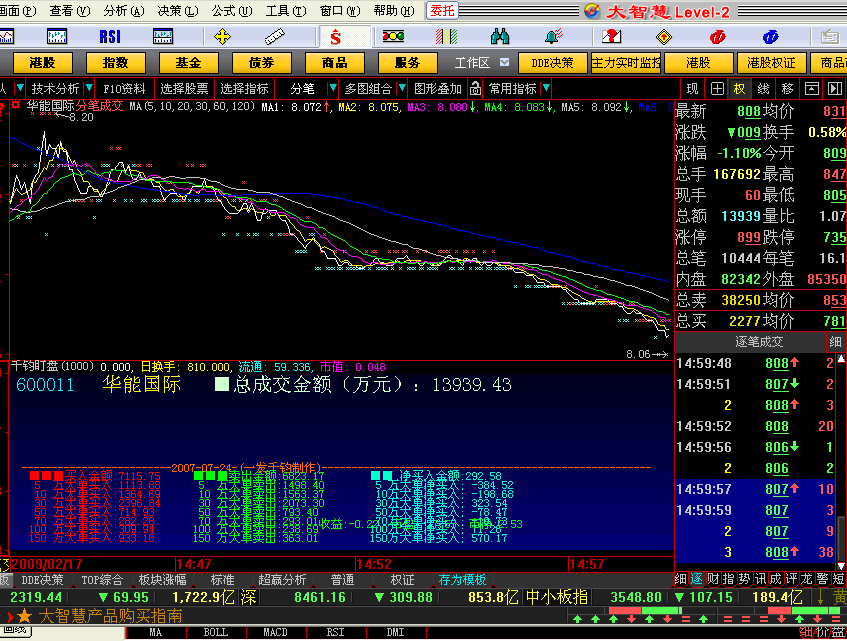
Task: Click the 选择股票 button
Action: click(x=184, y=89)
